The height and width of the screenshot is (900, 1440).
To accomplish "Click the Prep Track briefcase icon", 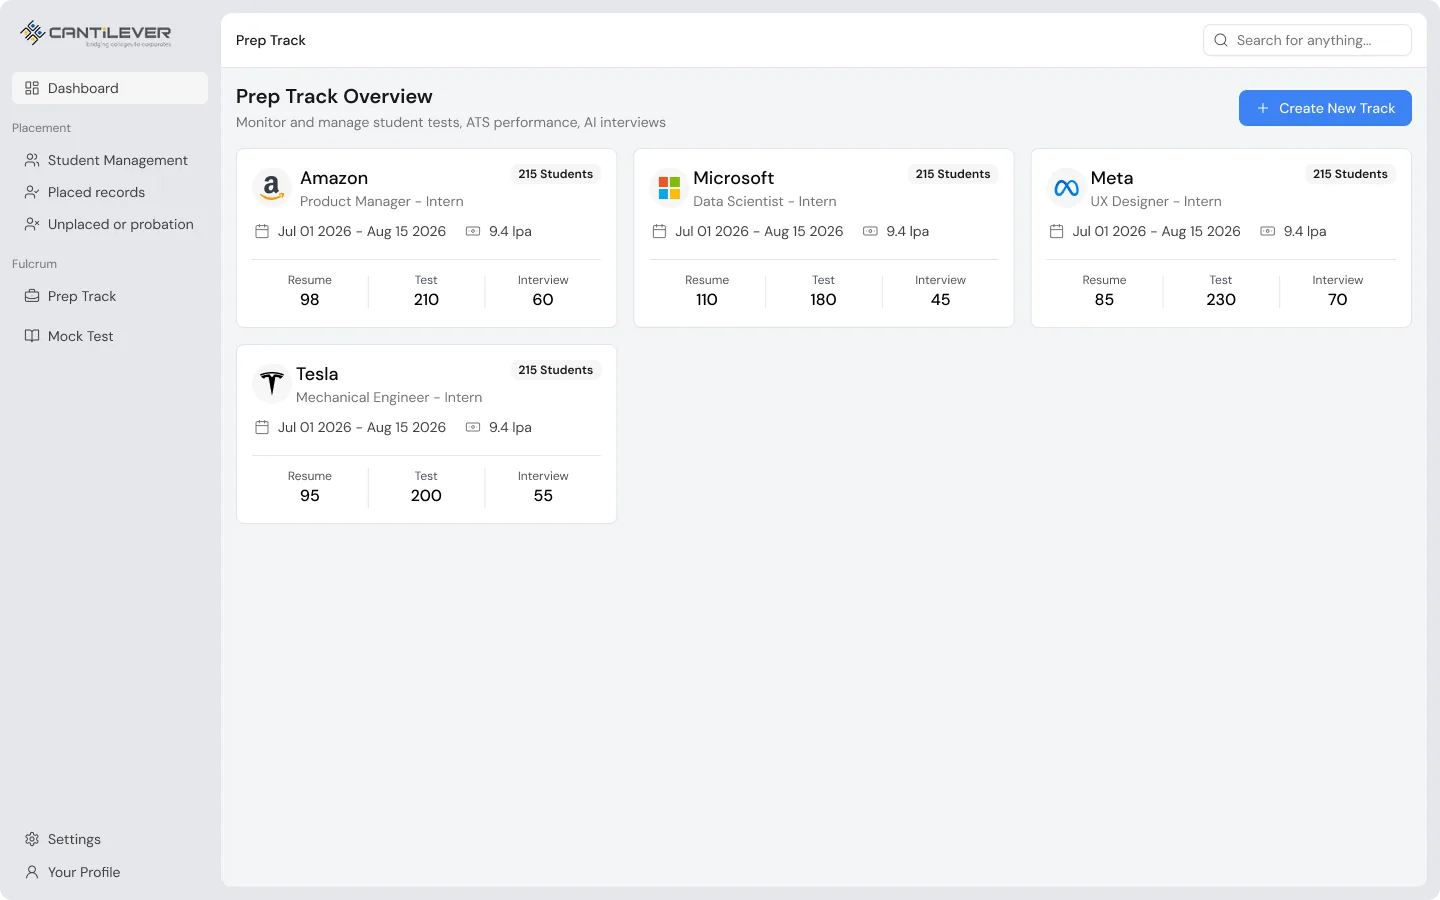I will coord(32,296).
